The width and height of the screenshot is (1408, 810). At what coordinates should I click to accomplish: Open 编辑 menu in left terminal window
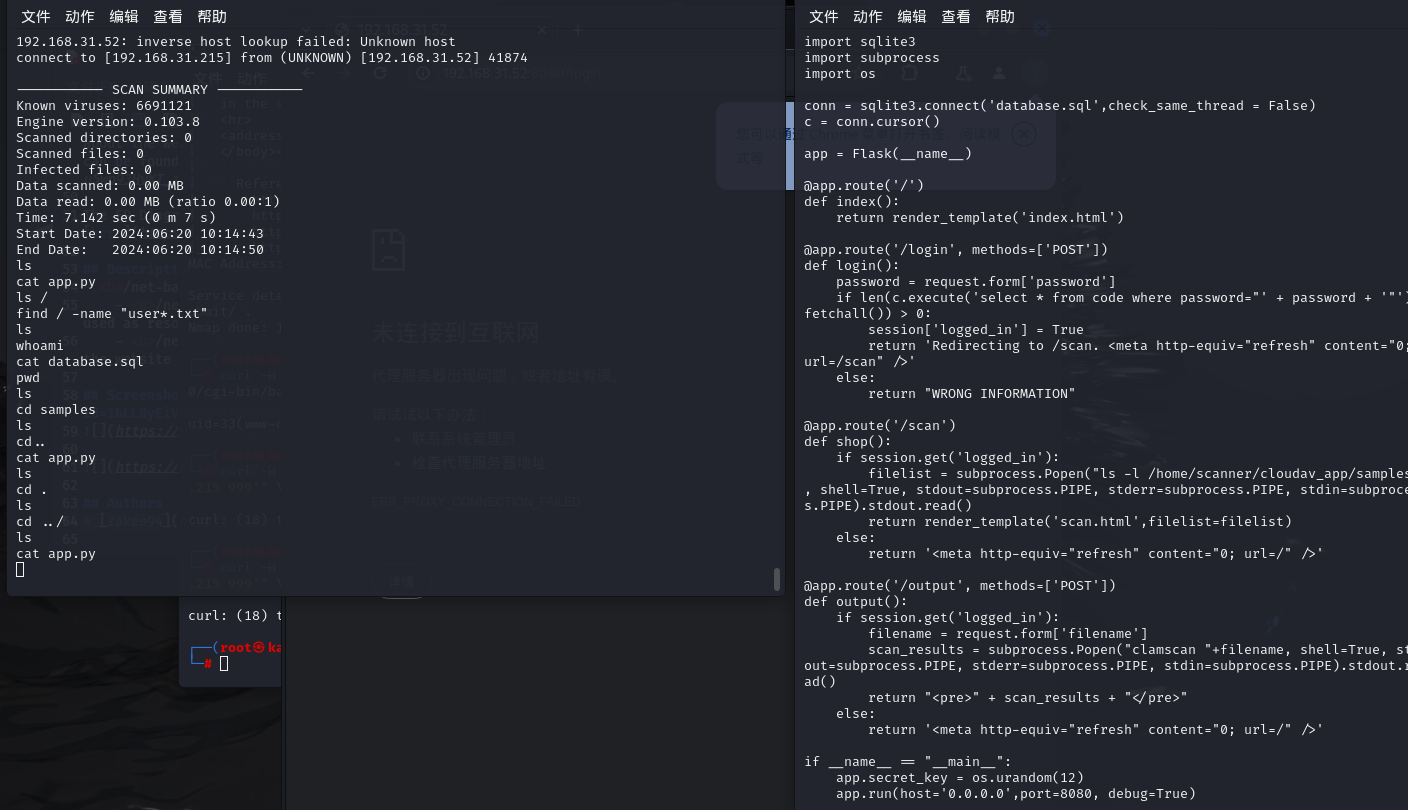point(124,17)
